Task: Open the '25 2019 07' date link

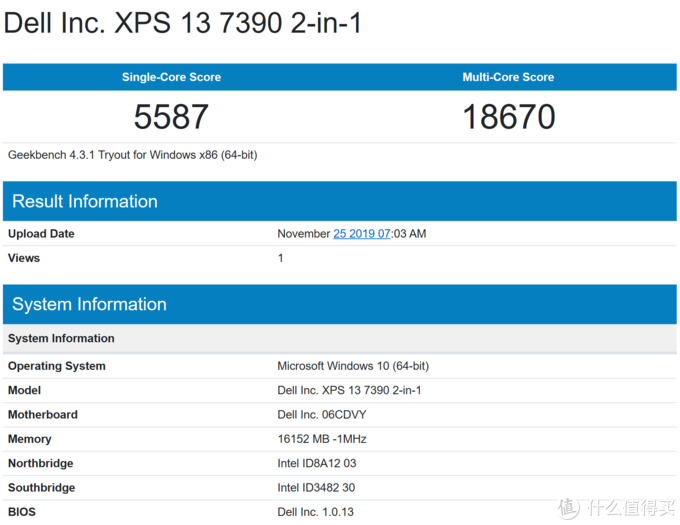Action: pyautogui.click(x=362, y=234)
